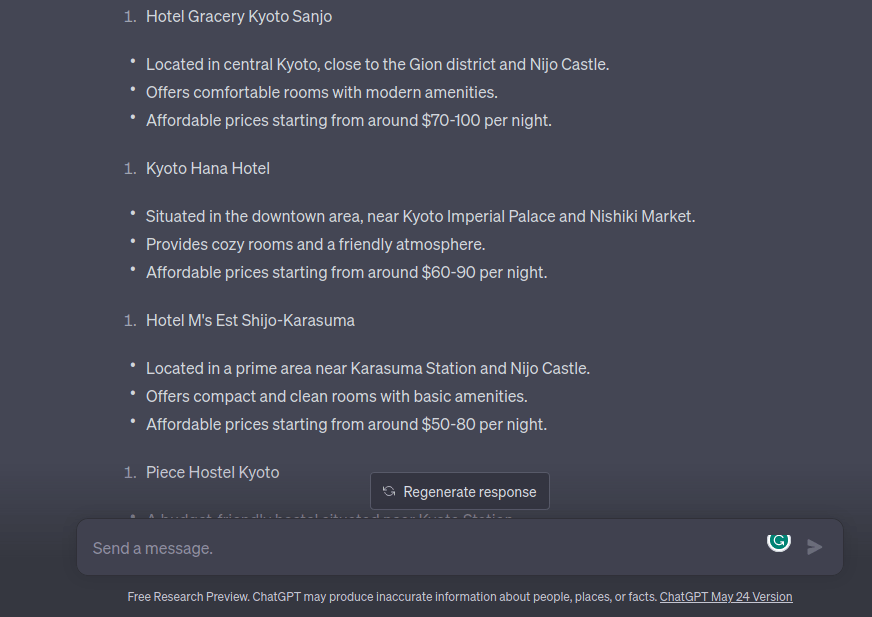
Task: Click the Free Research Preview disclaimer text
Action: click(392, 597)
